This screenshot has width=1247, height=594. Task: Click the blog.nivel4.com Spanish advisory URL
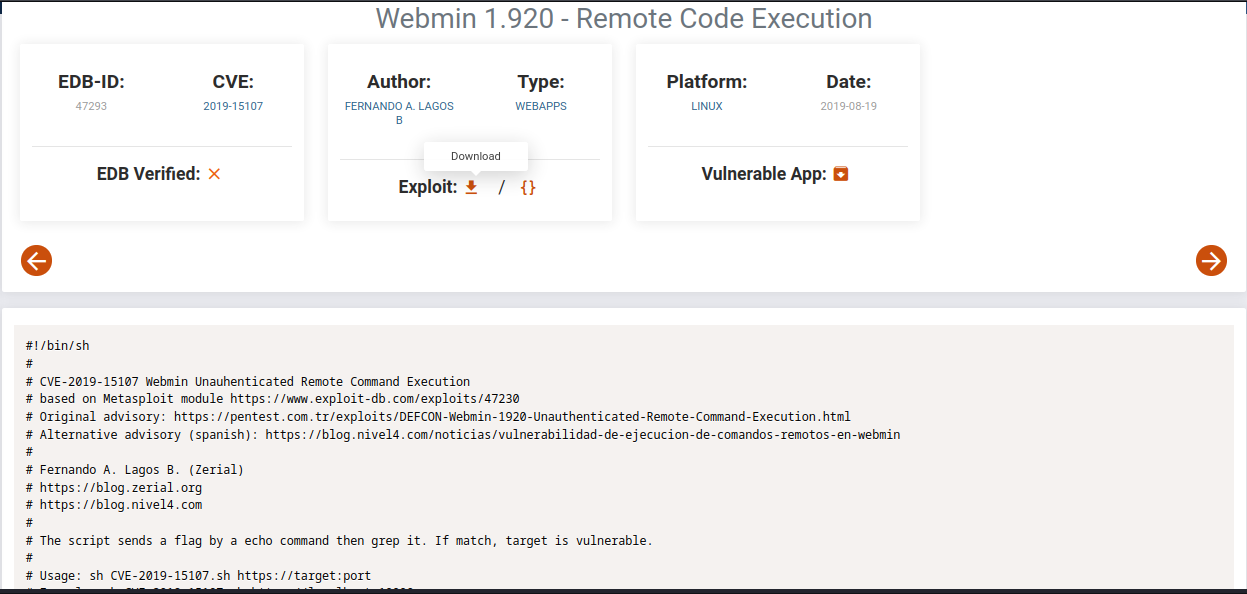pyautogui.click(x=583, y=434)
